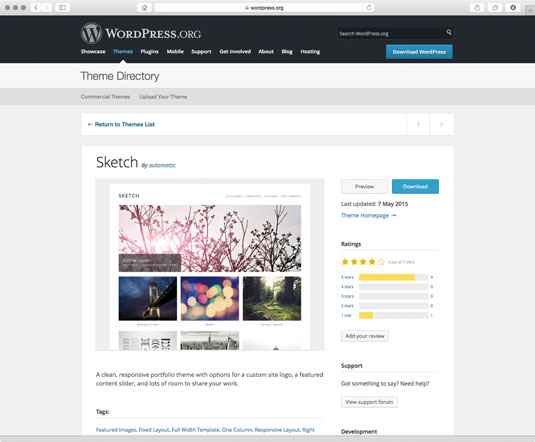535x442 pixels.
Task: Click the 3 stars rating link
Action: (347, 296)
